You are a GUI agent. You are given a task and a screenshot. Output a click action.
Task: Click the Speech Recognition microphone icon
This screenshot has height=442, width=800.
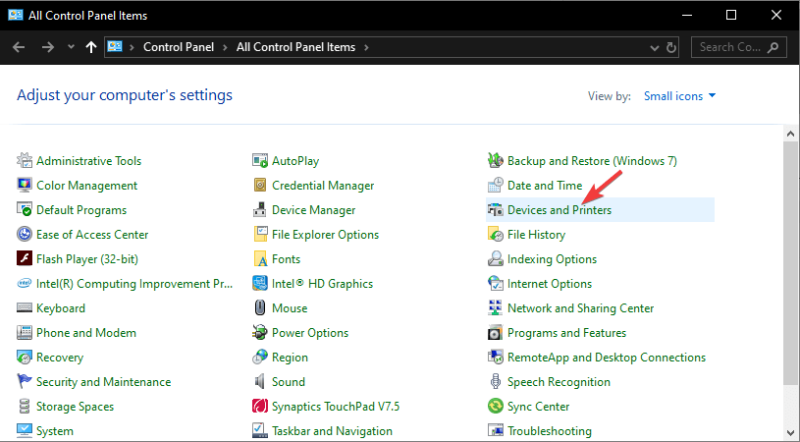click(x=495, y=381)
